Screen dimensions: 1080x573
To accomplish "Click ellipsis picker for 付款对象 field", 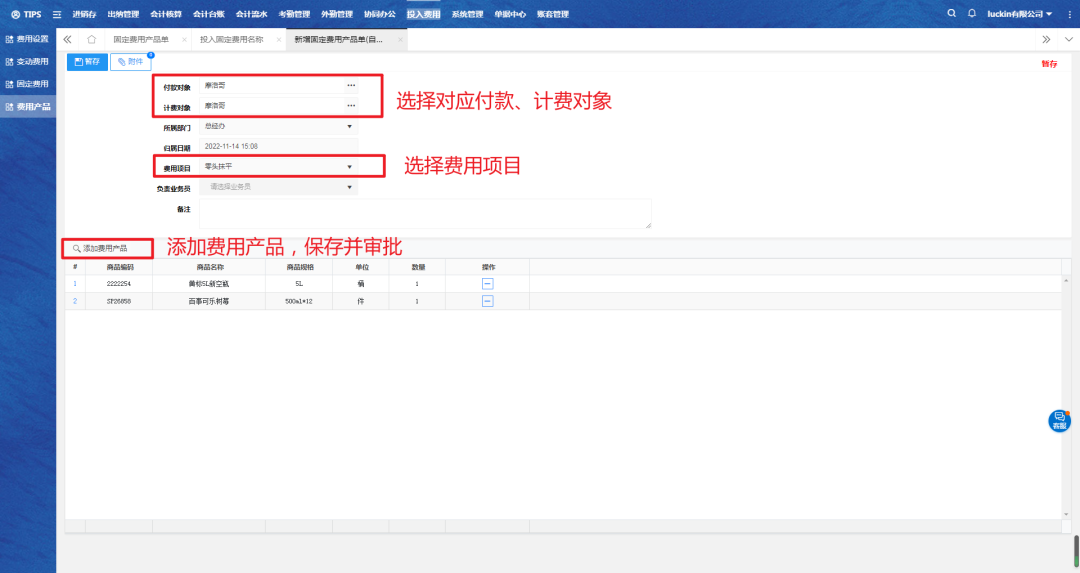I will pyautogui.click(x=351, y=86).
